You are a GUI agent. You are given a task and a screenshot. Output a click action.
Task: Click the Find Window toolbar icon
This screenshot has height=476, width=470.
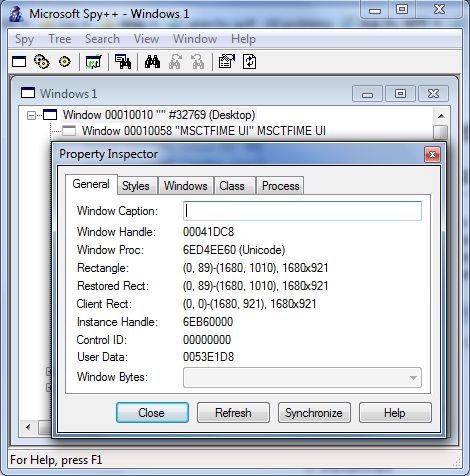click(x=123, y=62)
